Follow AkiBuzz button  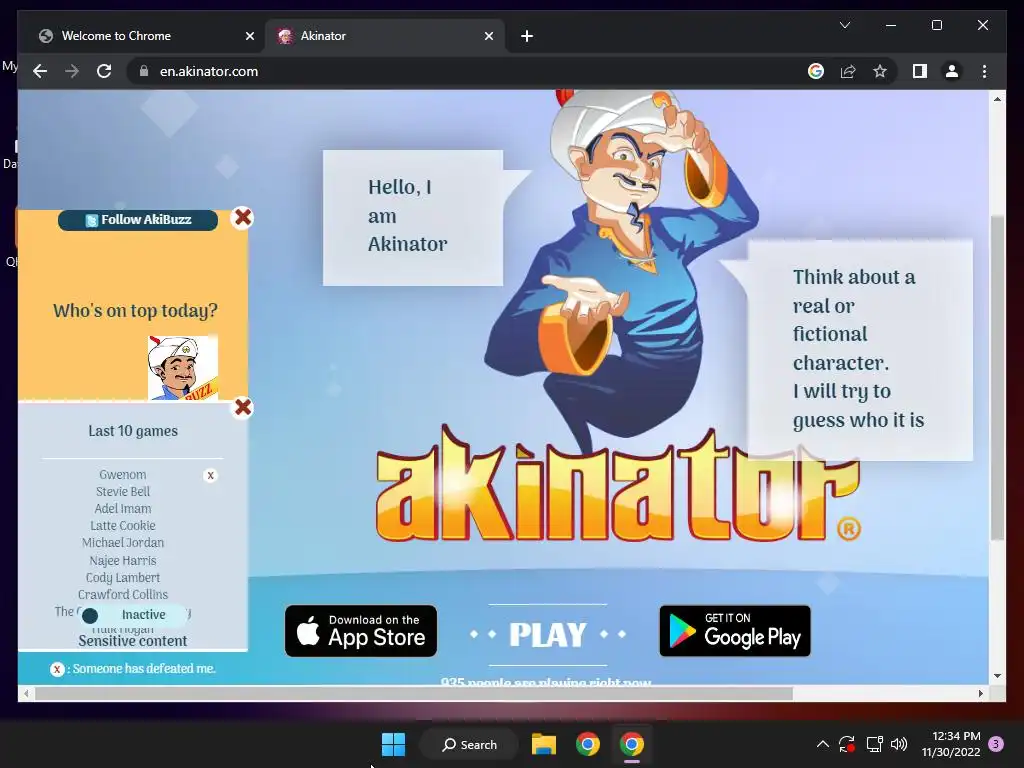(138, 220)
